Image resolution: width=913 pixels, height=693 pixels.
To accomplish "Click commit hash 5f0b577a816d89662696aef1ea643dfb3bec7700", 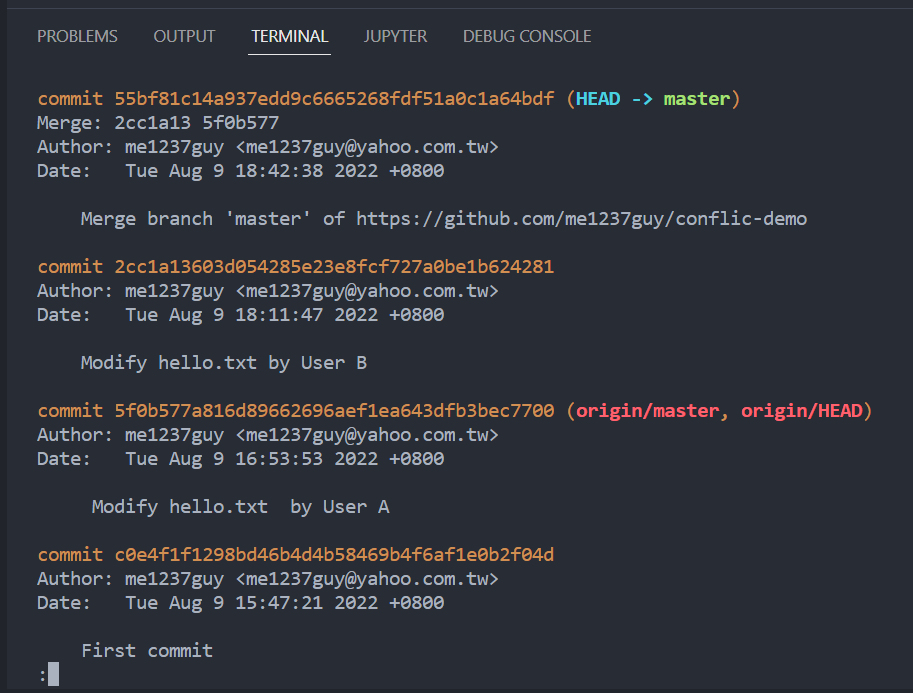I will pyautogui.click(x=334, y=411).
